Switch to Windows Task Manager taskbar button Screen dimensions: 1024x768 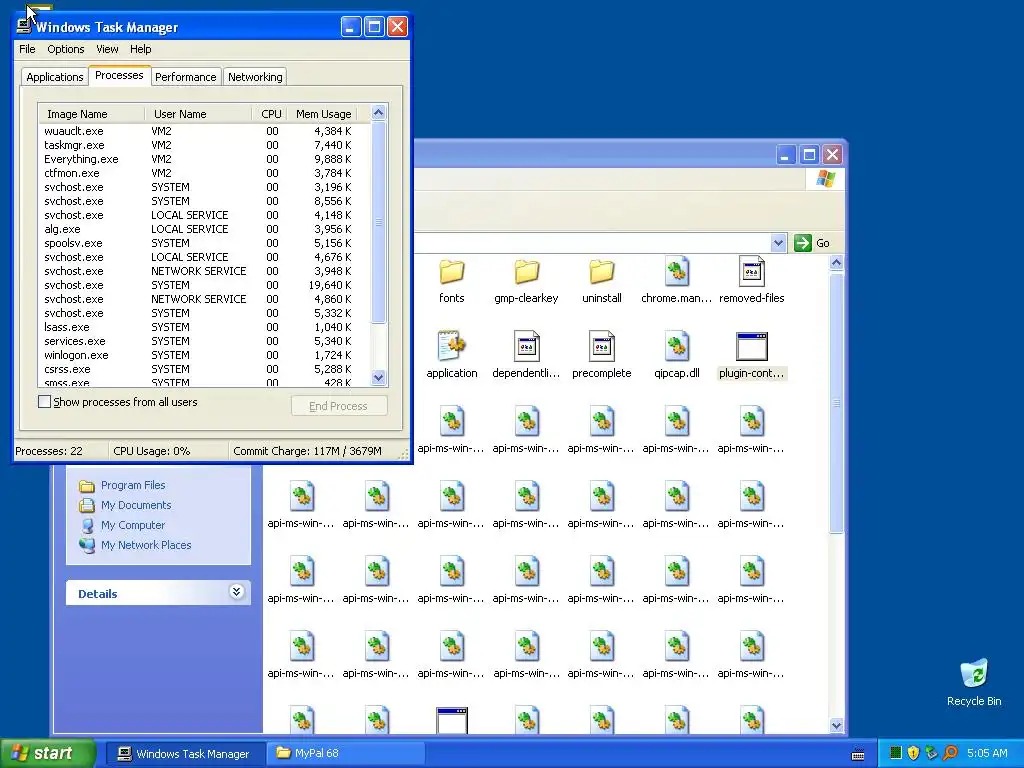tap(185, 754)
